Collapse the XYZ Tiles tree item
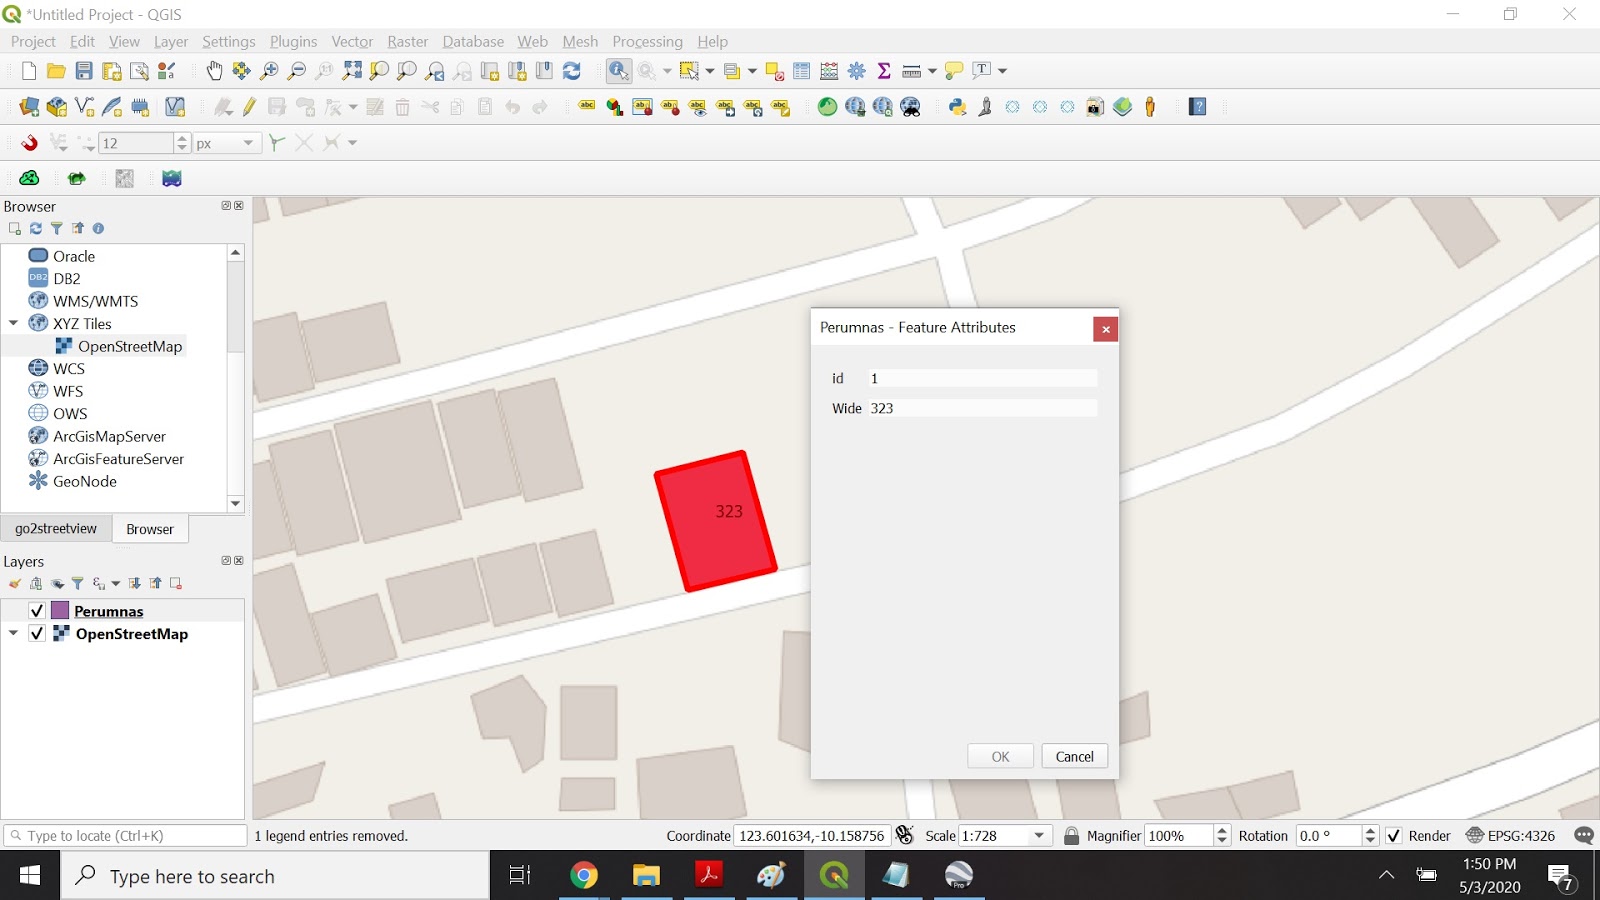Image resolution: width=1600 pixels, height=900 pixels. point(14,323)
